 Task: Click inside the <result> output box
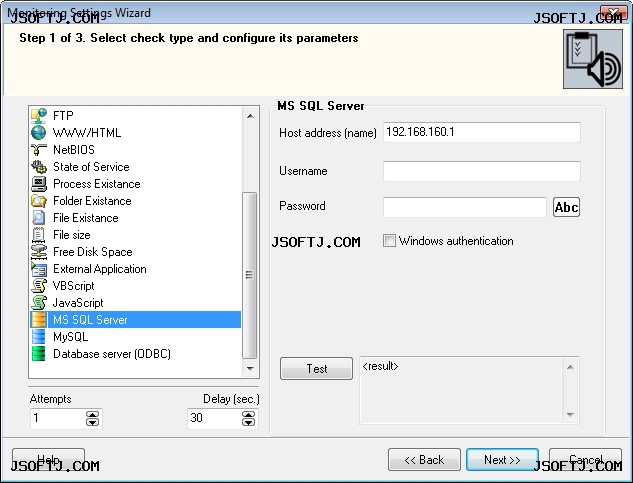tap(461, 390)
